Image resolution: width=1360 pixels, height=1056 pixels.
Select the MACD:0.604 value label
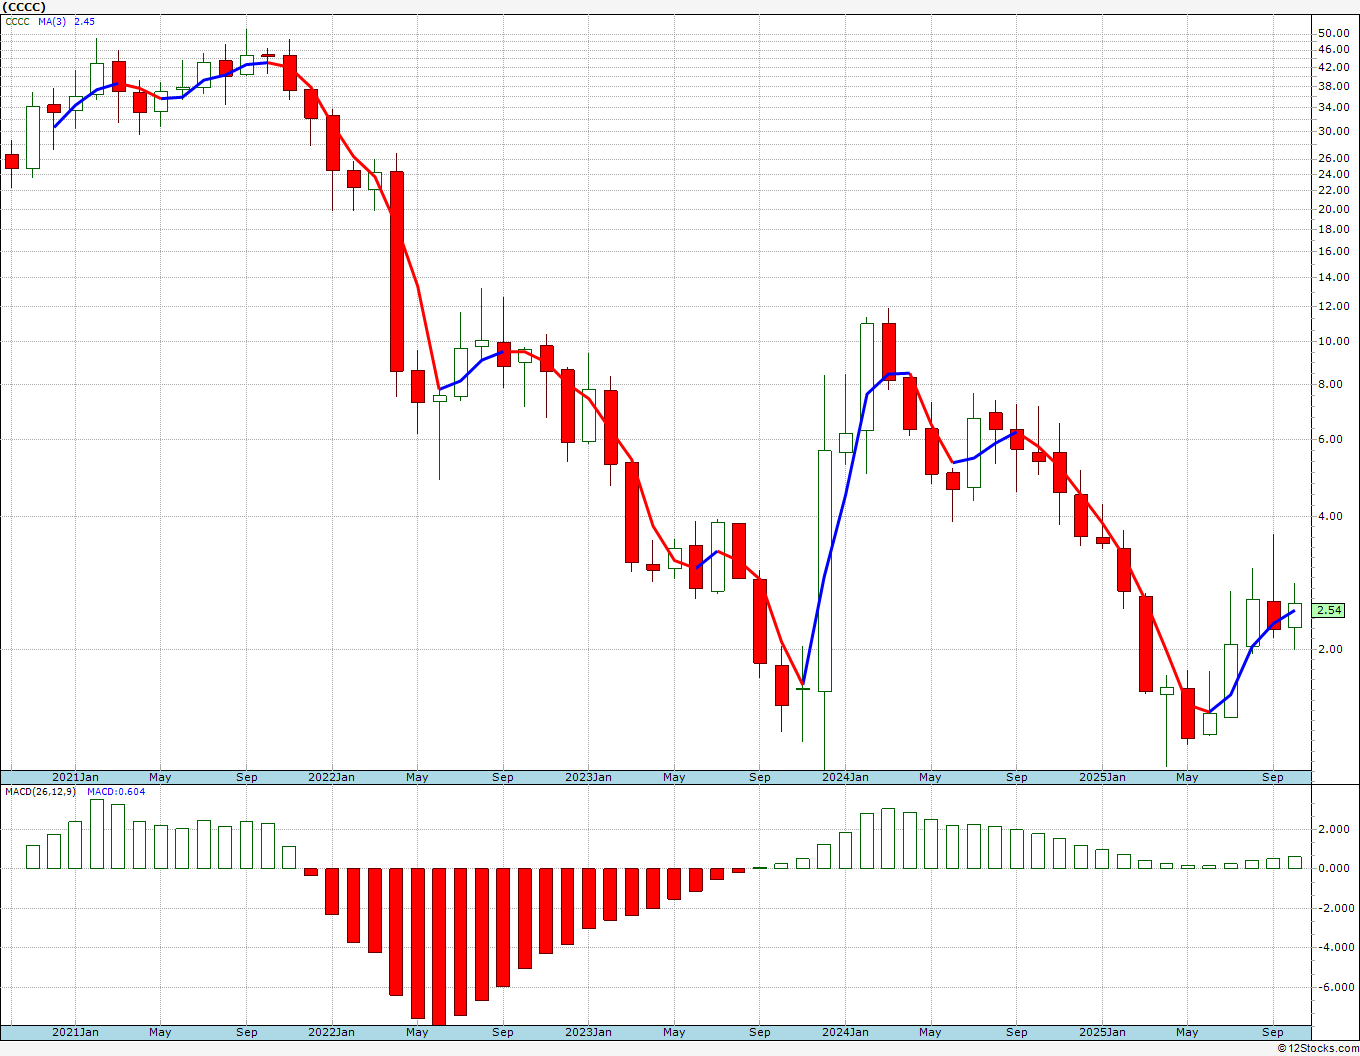[116, 791]
